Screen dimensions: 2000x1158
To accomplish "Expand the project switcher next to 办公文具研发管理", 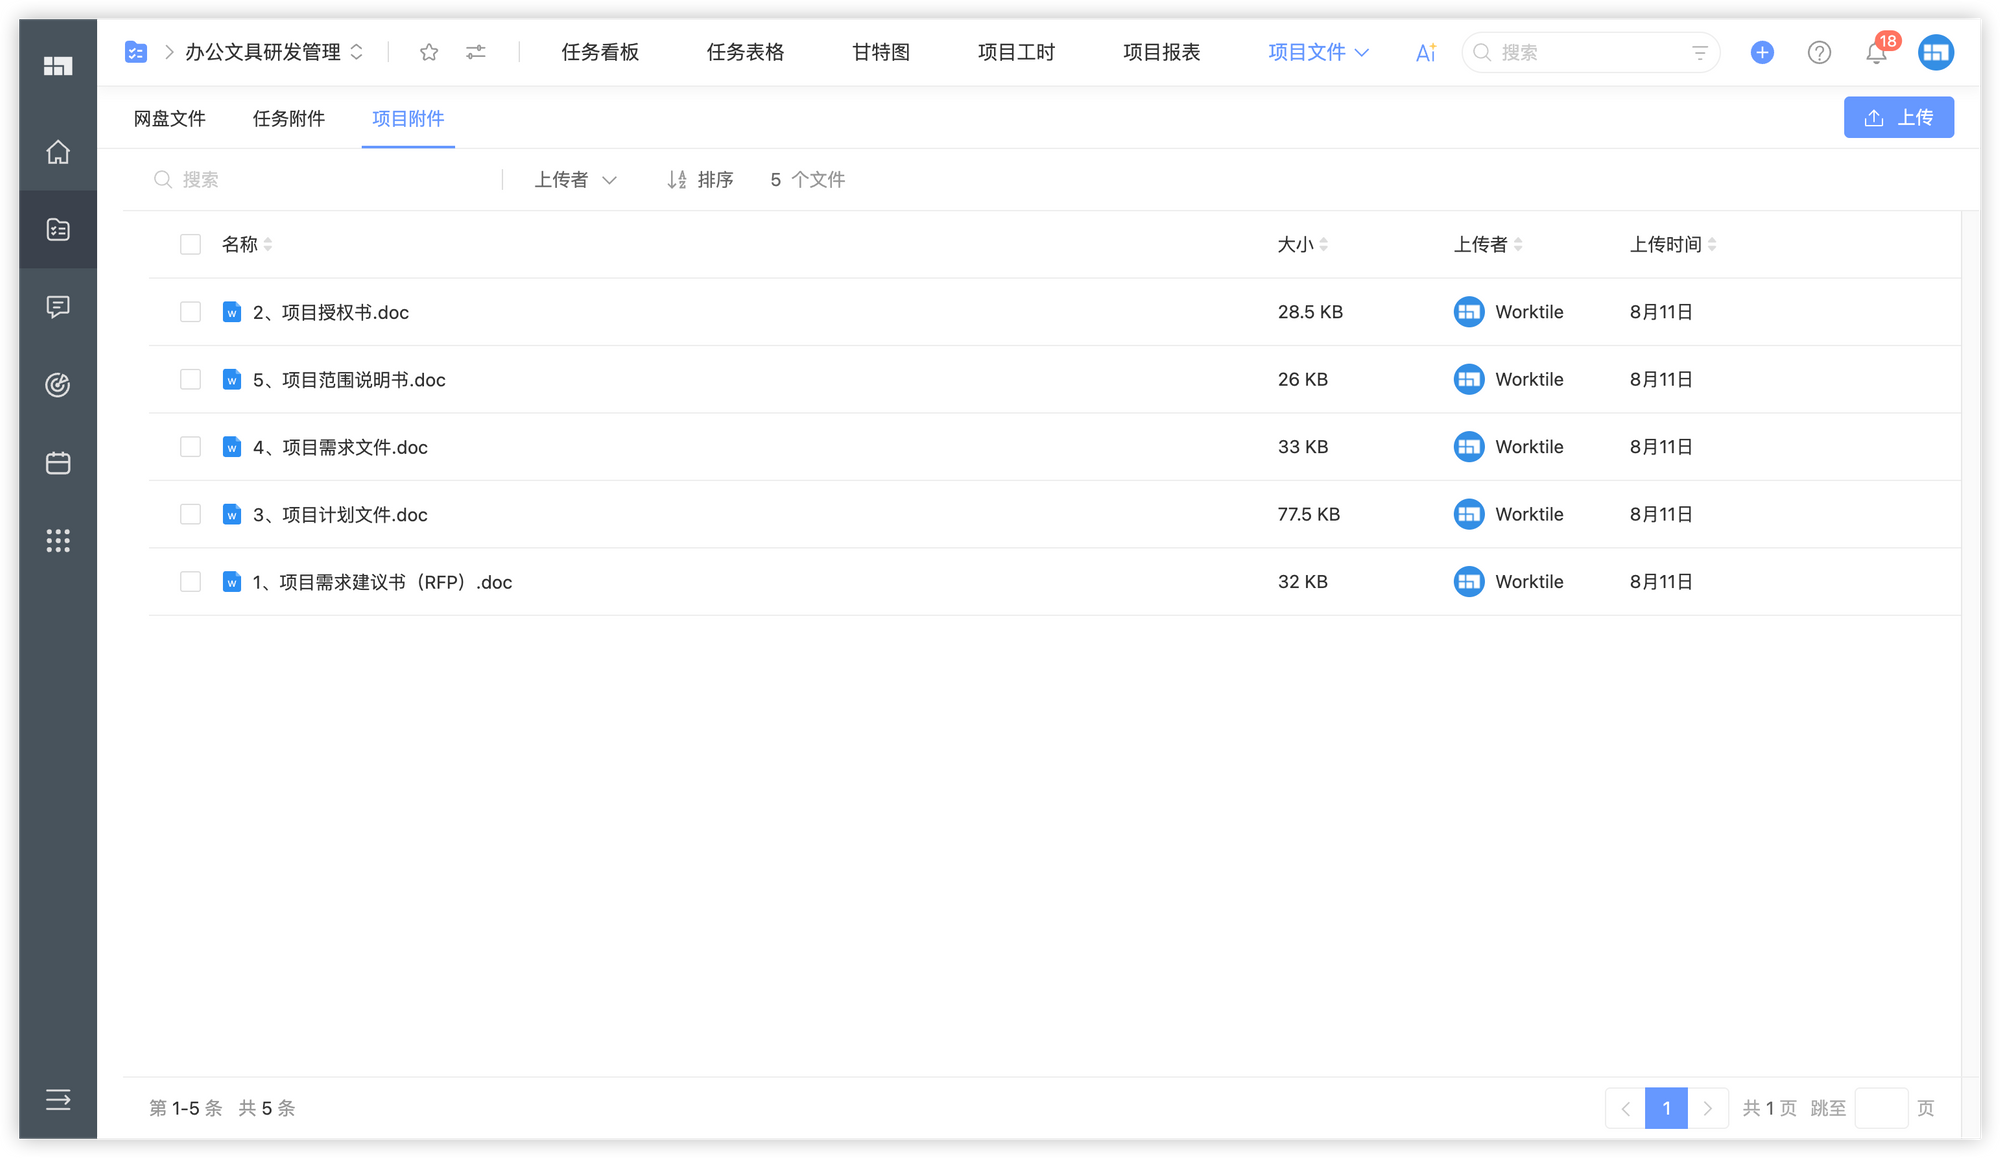I will coord(358,51).
